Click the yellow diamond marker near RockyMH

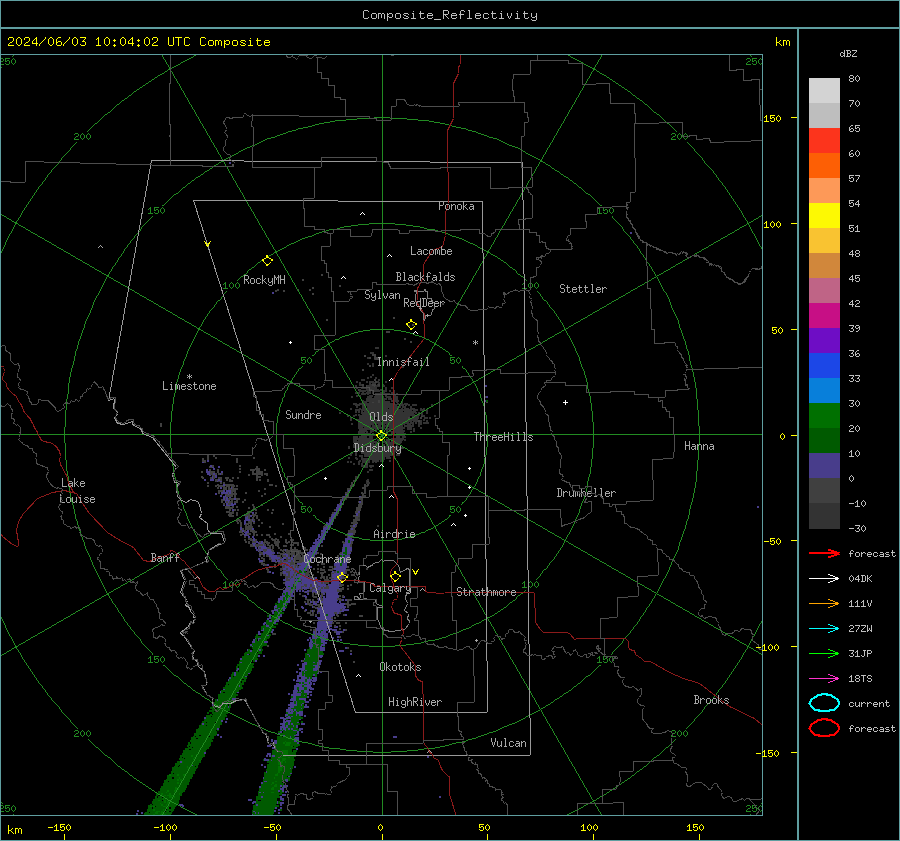tap(267, 261)
